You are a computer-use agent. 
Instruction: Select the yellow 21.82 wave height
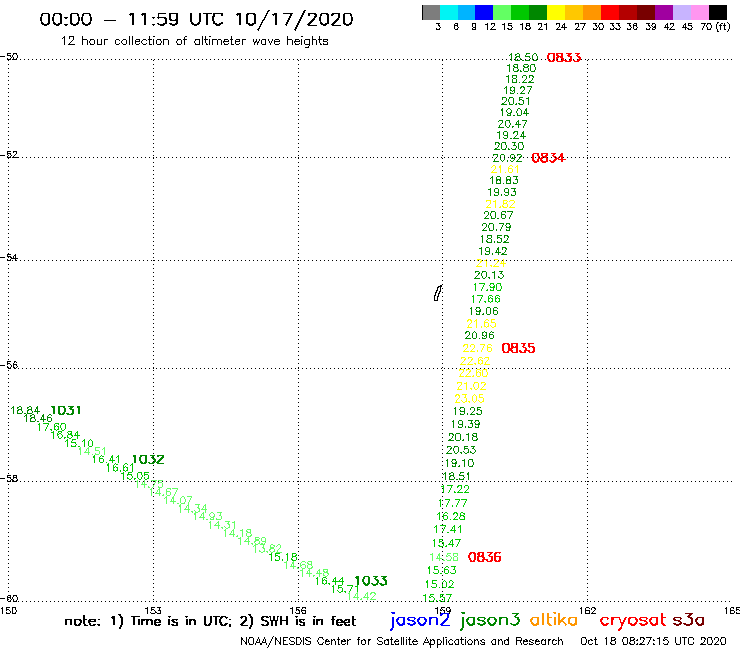click(x=500, y=204)
